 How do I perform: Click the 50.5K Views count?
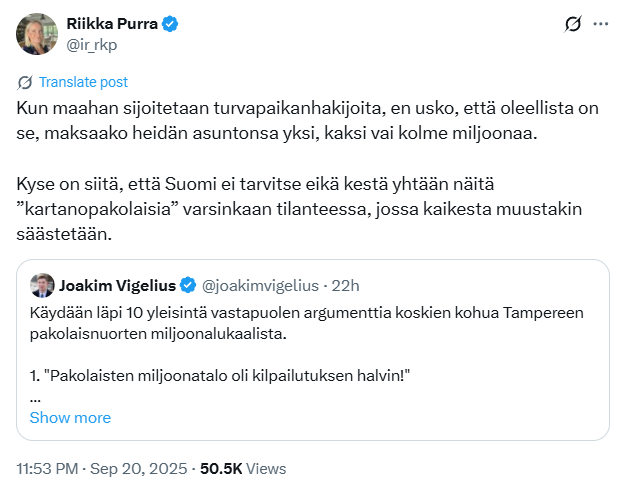pyautogui.click(x=243, y=468)
